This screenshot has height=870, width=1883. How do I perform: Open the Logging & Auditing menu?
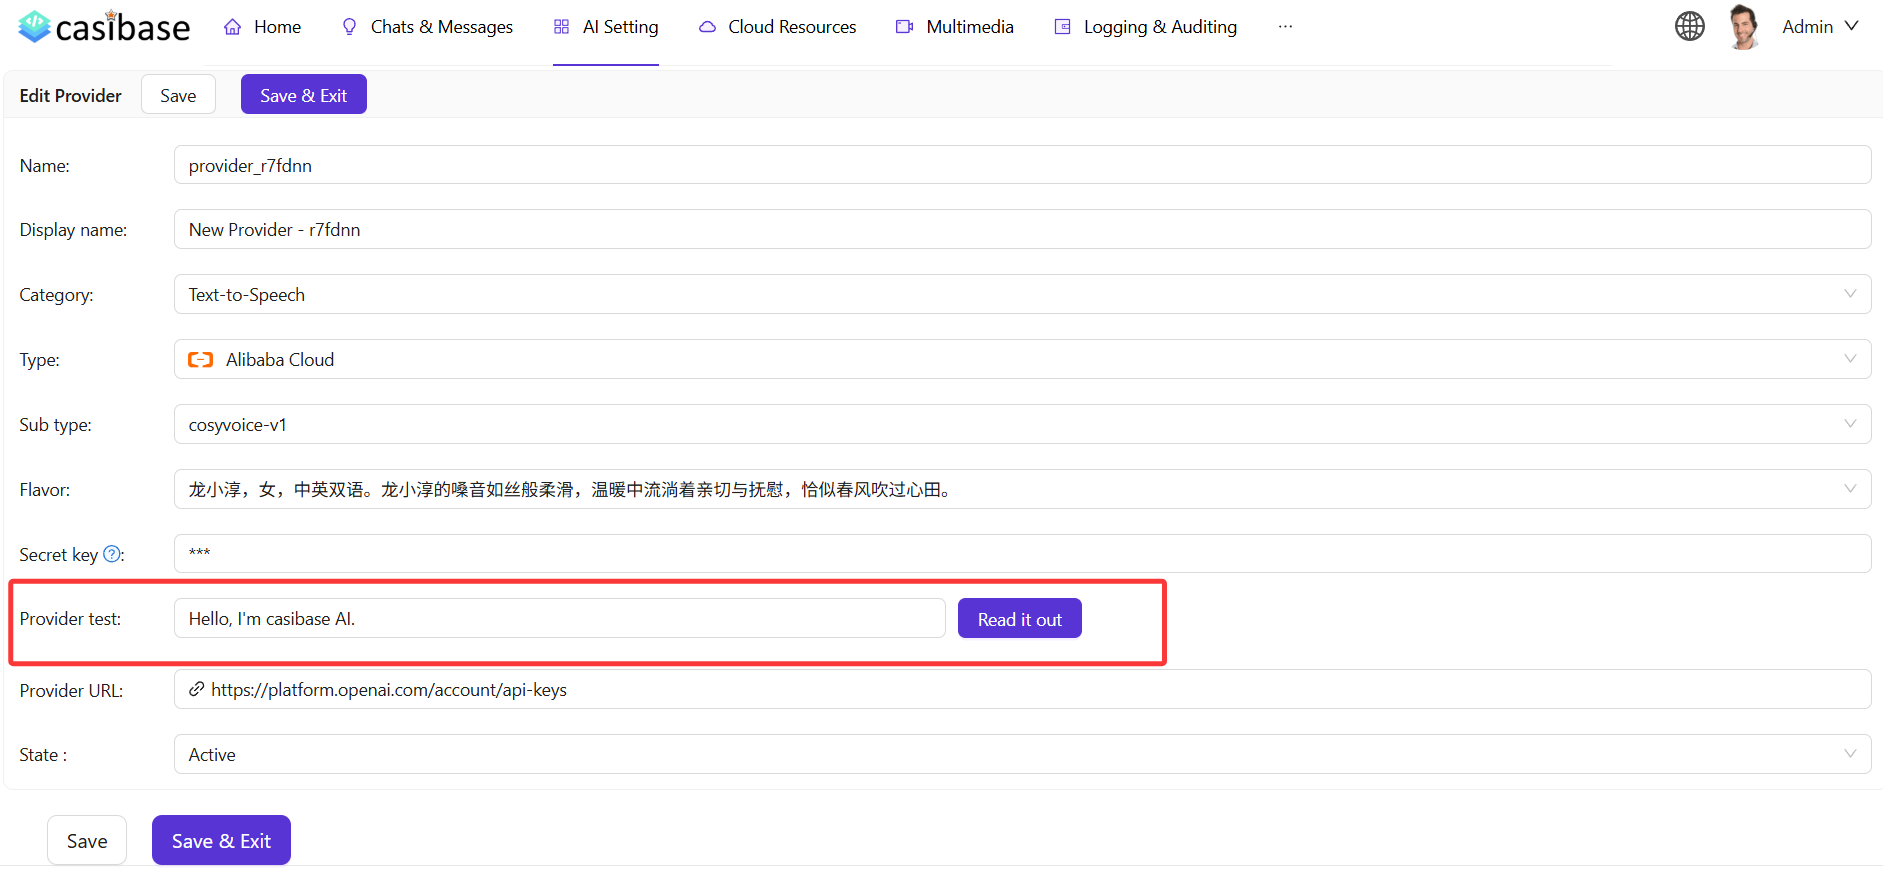(x=1159, y=27)
